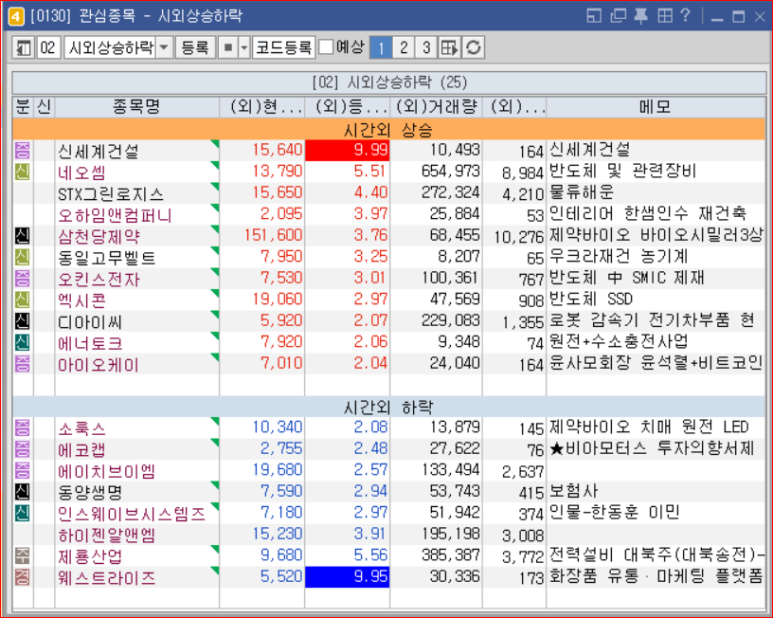
Task: Click the 정 badge on 웨스트라이즈 row
Action: tap(22, 577)
